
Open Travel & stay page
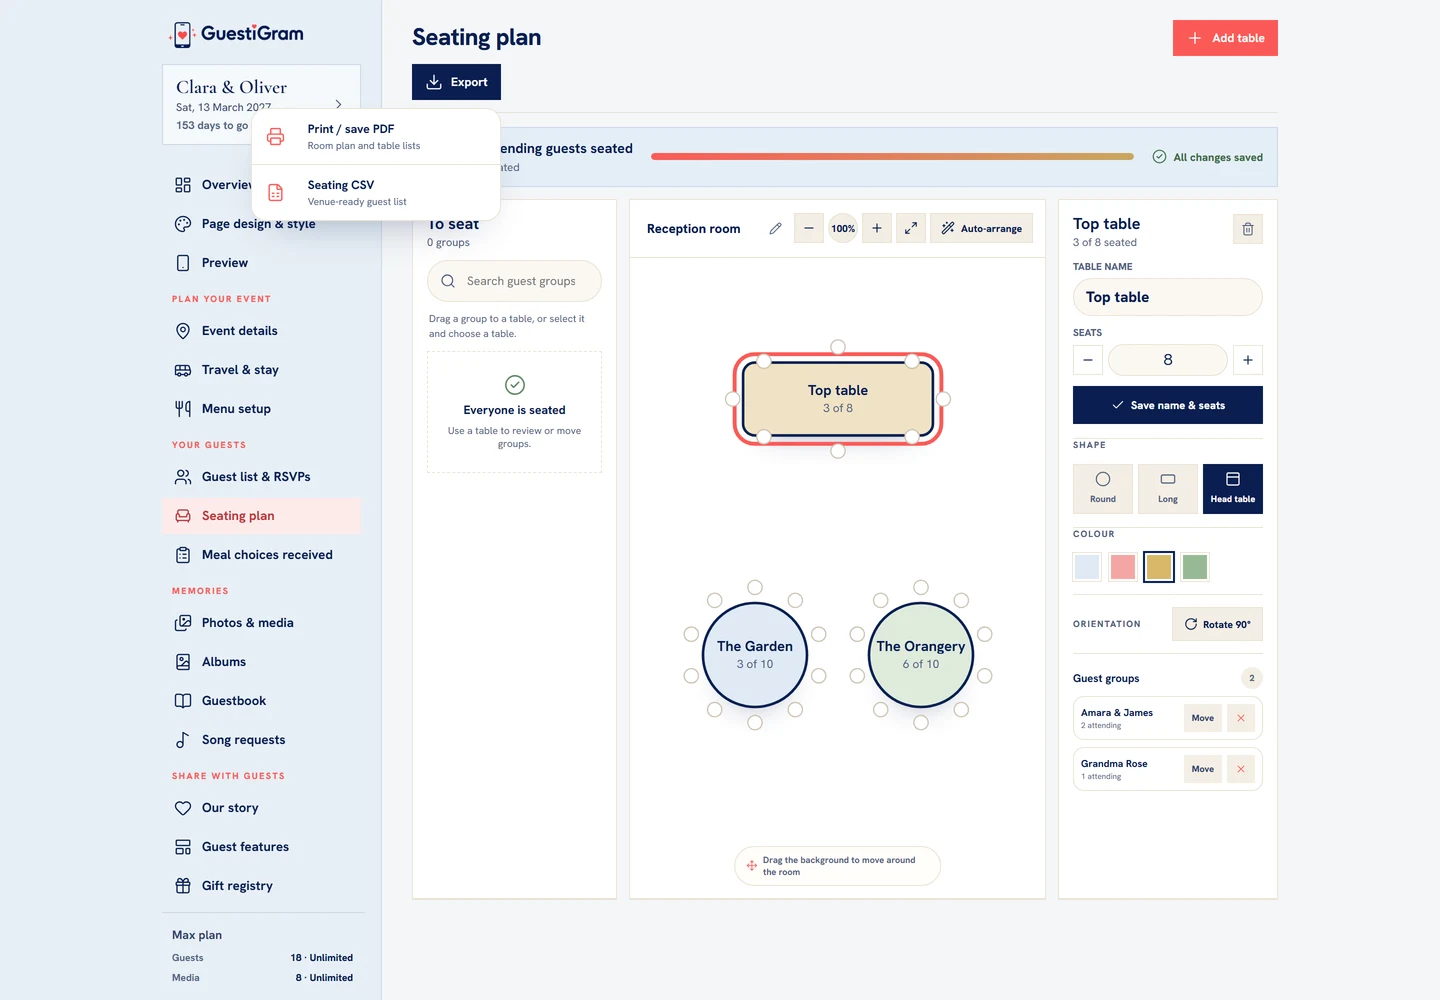click(x=261, y=370)
